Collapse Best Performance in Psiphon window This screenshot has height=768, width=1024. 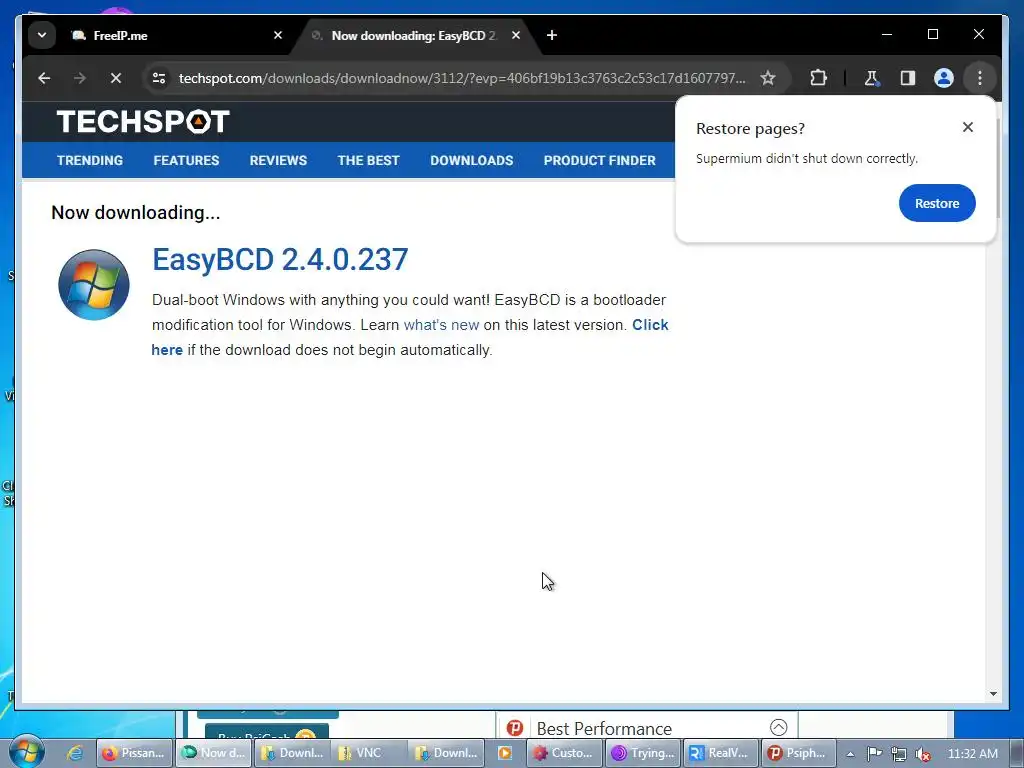tap(778, 727)
